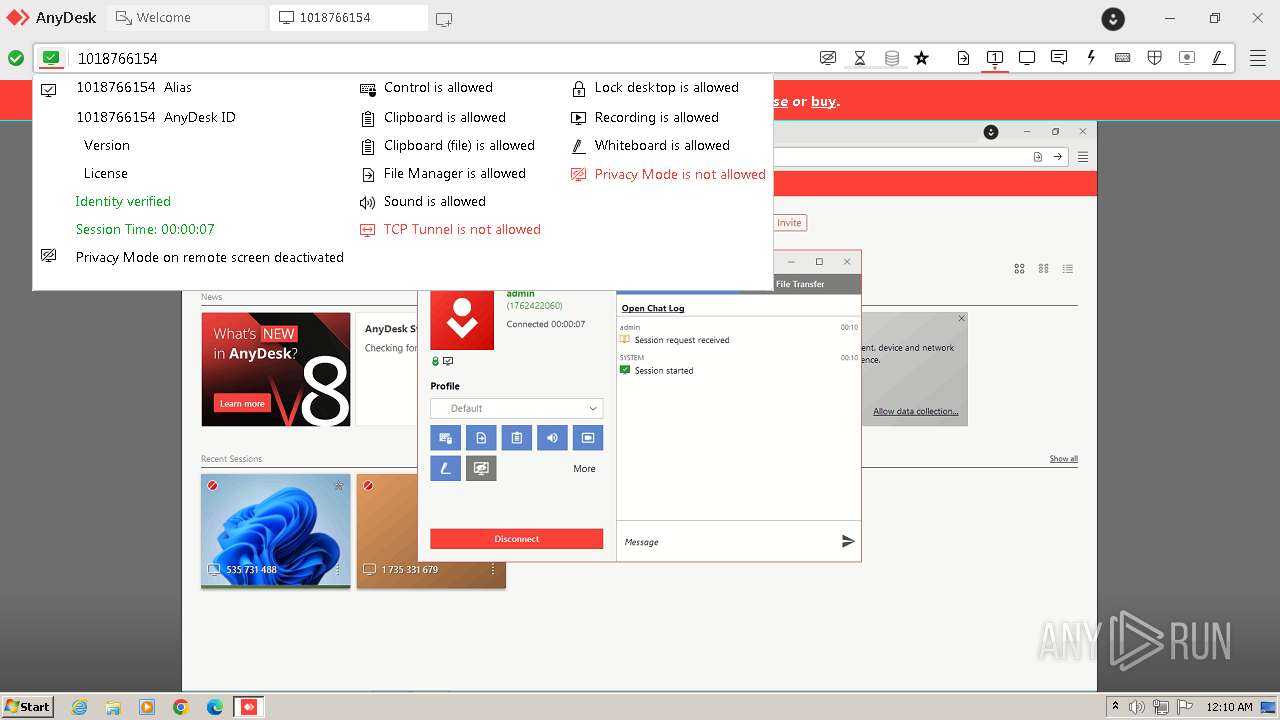1280x720 pixels.
Task: Click the chat Message input field
Action: point(728,542)
